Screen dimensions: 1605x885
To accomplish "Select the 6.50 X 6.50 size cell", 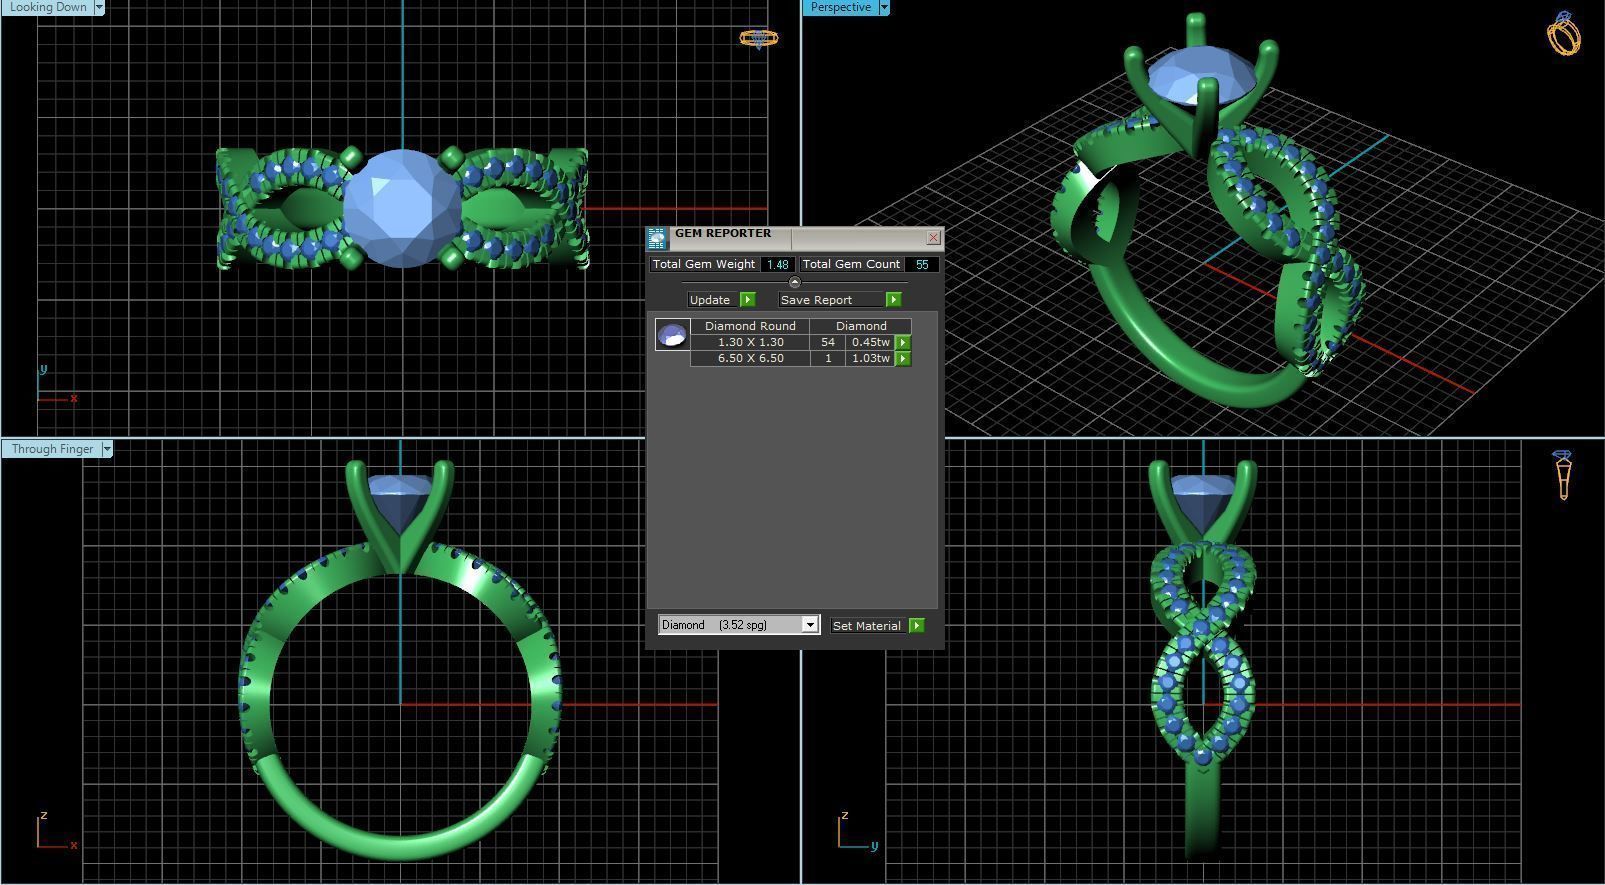I will point(750,358).
